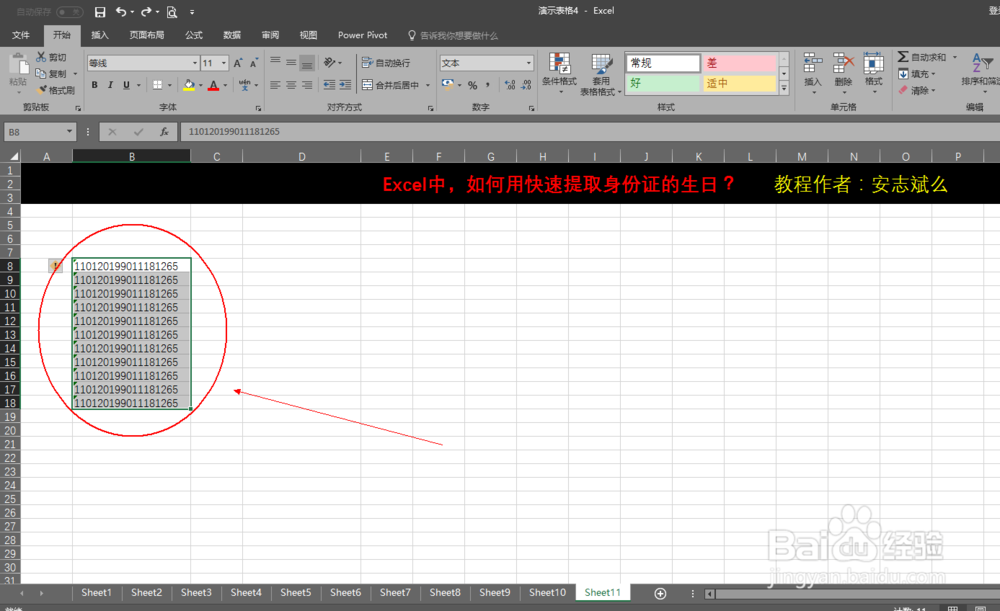Click the Insert Function fx icon

click(x=164, y=132)
